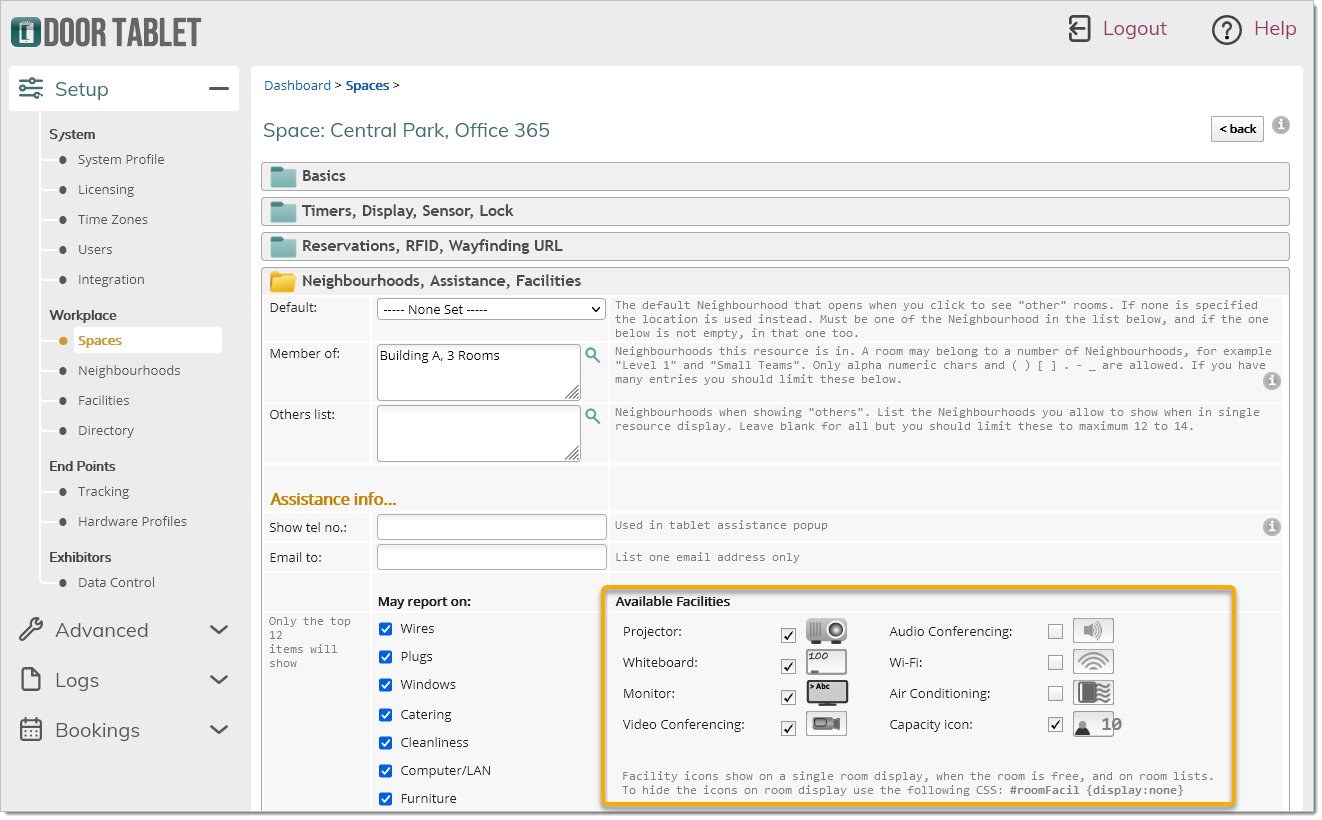Click the Bookings calendar icon
This screenshot has height=820, width=1322.
[x=31, y=730]
